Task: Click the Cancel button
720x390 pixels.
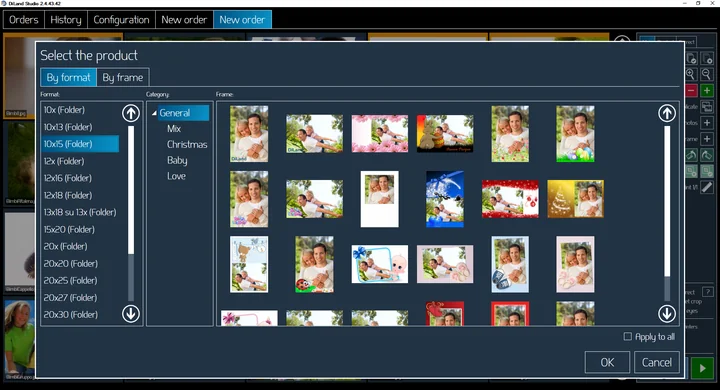Action: (657, 362)
